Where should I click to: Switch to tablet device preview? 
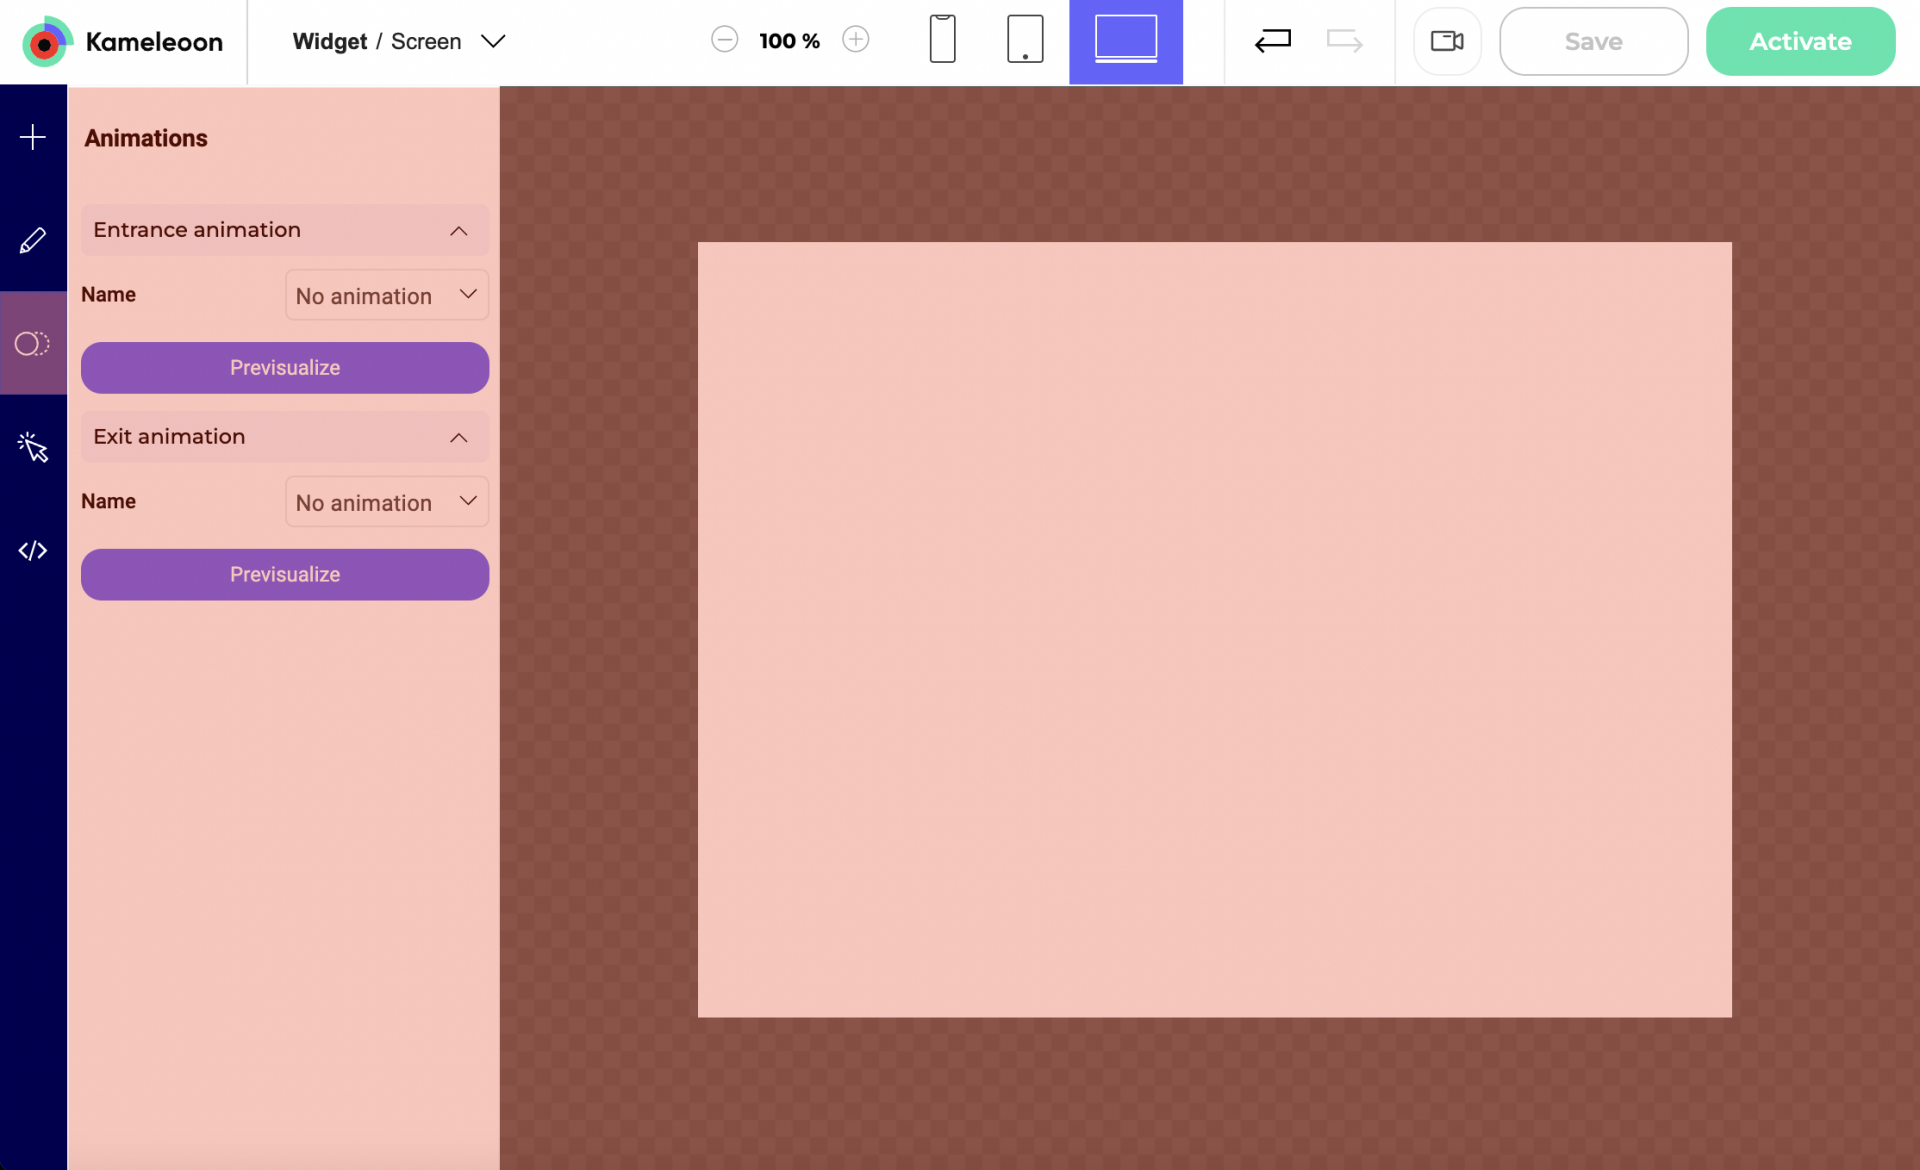1025,40
